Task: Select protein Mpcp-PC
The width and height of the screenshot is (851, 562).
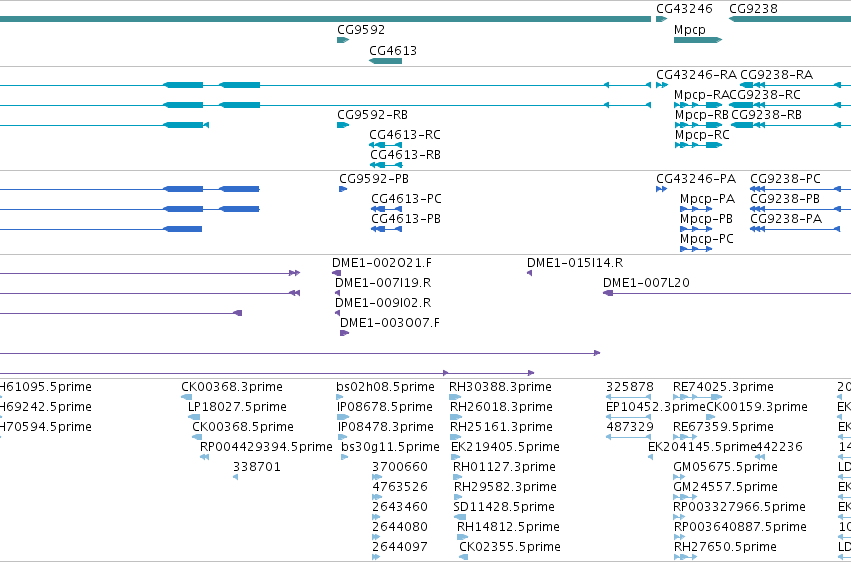Action: click(696, 249)
